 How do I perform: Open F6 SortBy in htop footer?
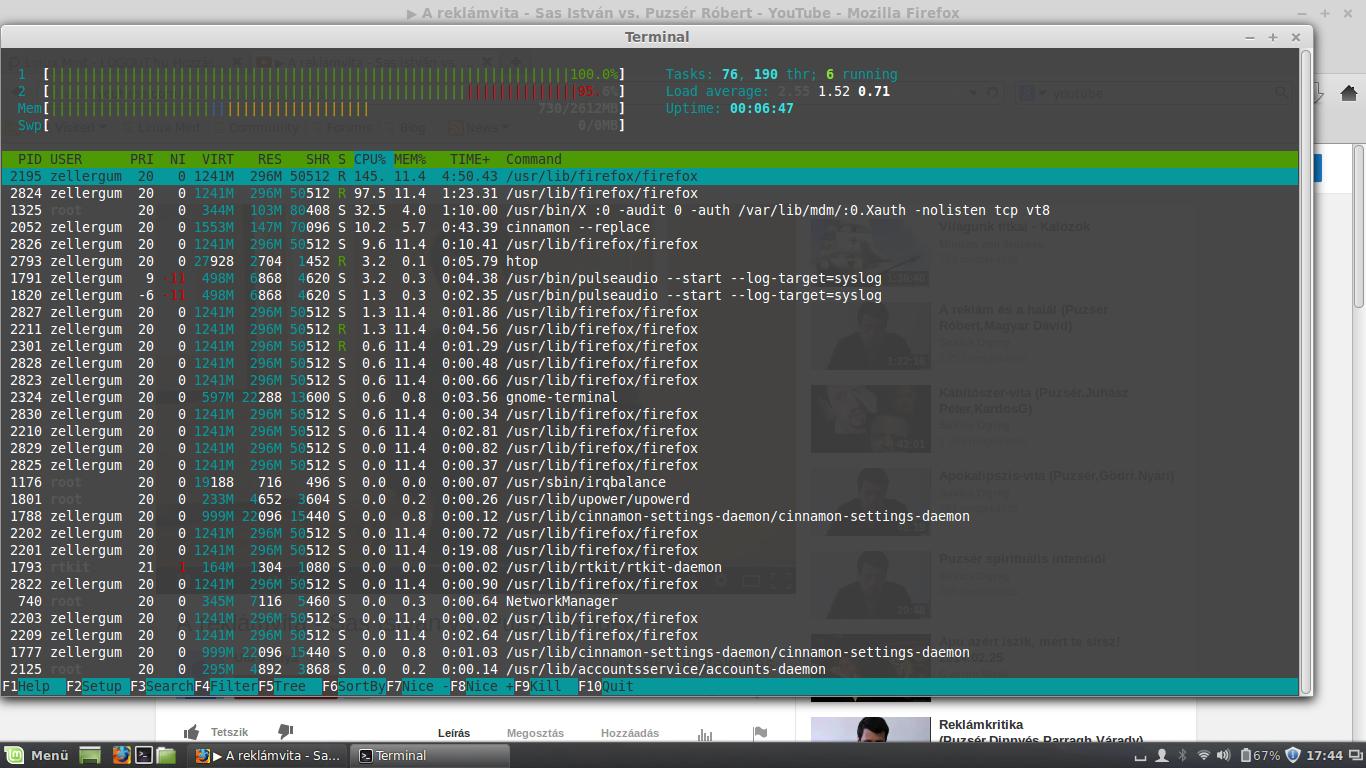[354, 686]
